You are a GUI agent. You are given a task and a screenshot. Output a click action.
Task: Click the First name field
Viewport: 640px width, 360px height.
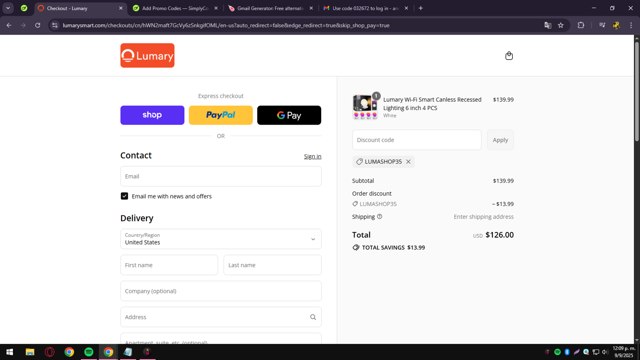click(x=169, y=265)
